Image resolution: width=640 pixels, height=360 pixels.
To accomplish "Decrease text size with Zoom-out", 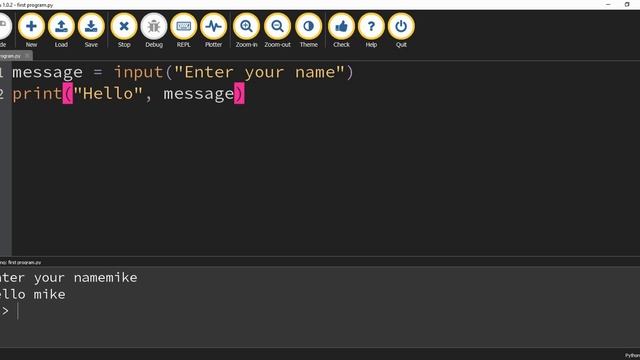I will [278, 31].
